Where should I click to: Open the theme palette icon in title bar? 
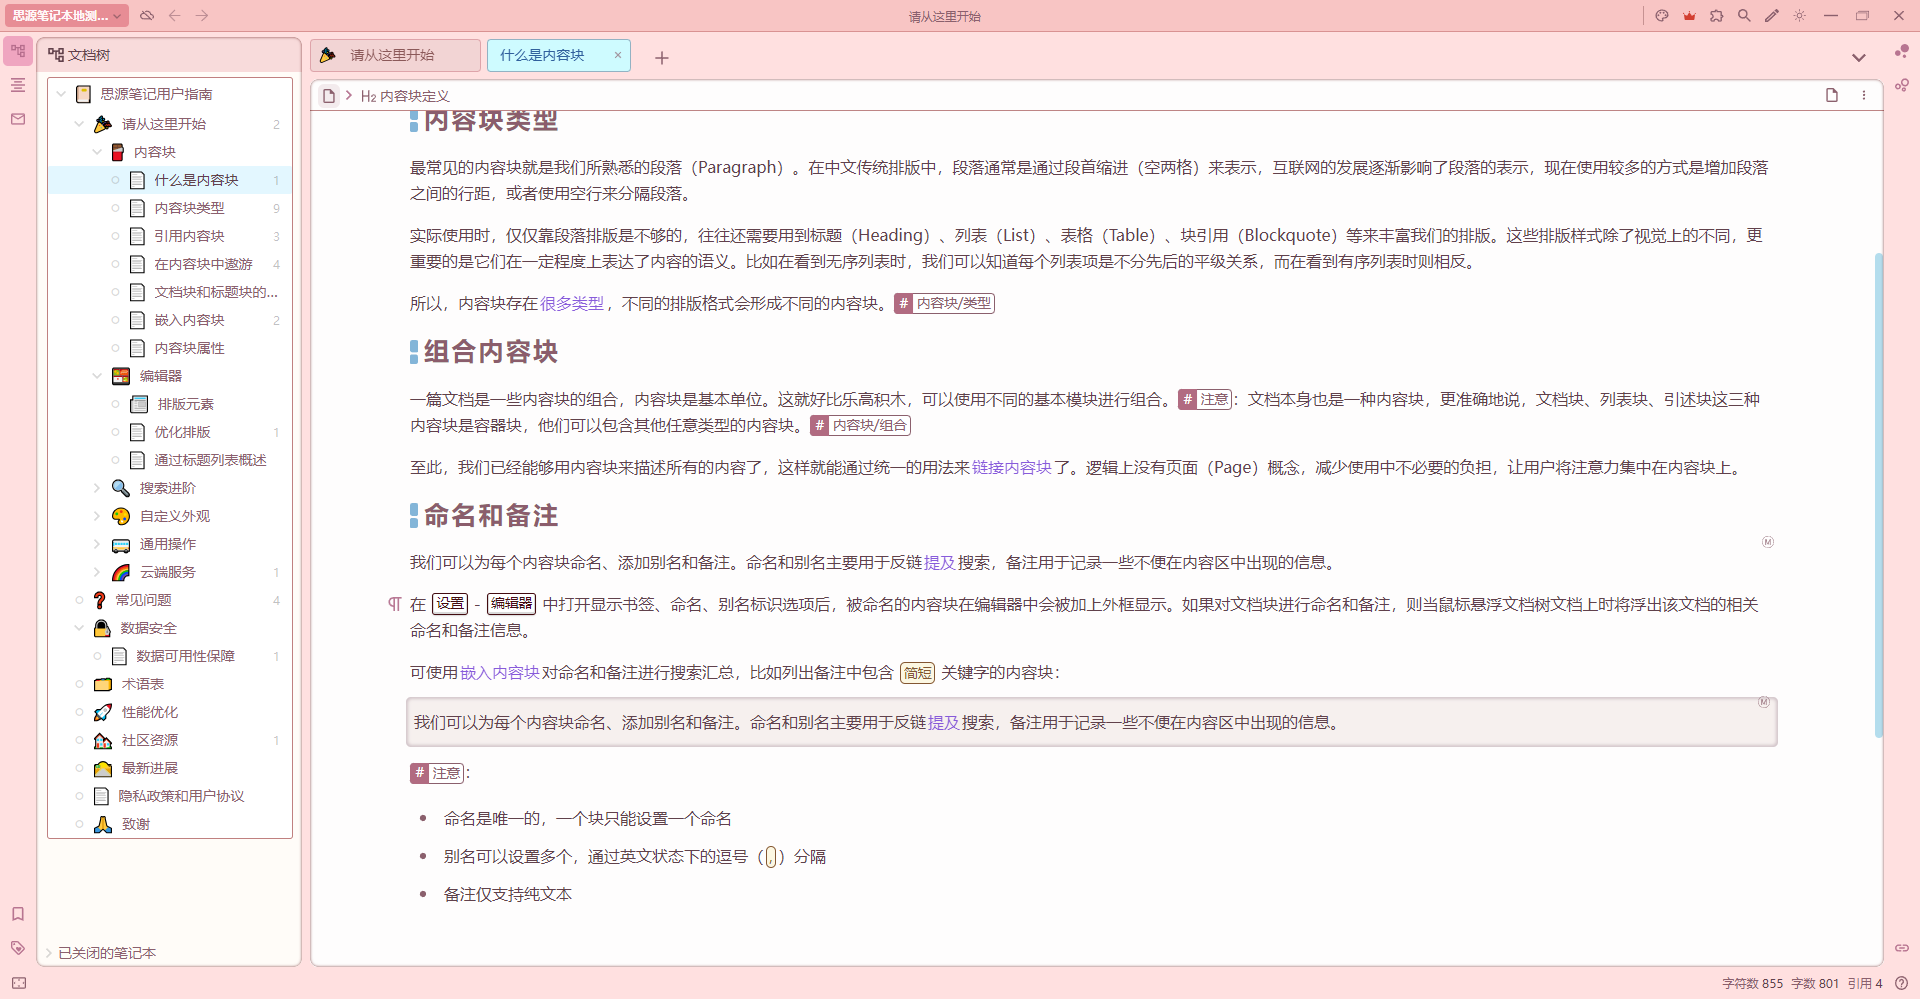pos(1662,16)
